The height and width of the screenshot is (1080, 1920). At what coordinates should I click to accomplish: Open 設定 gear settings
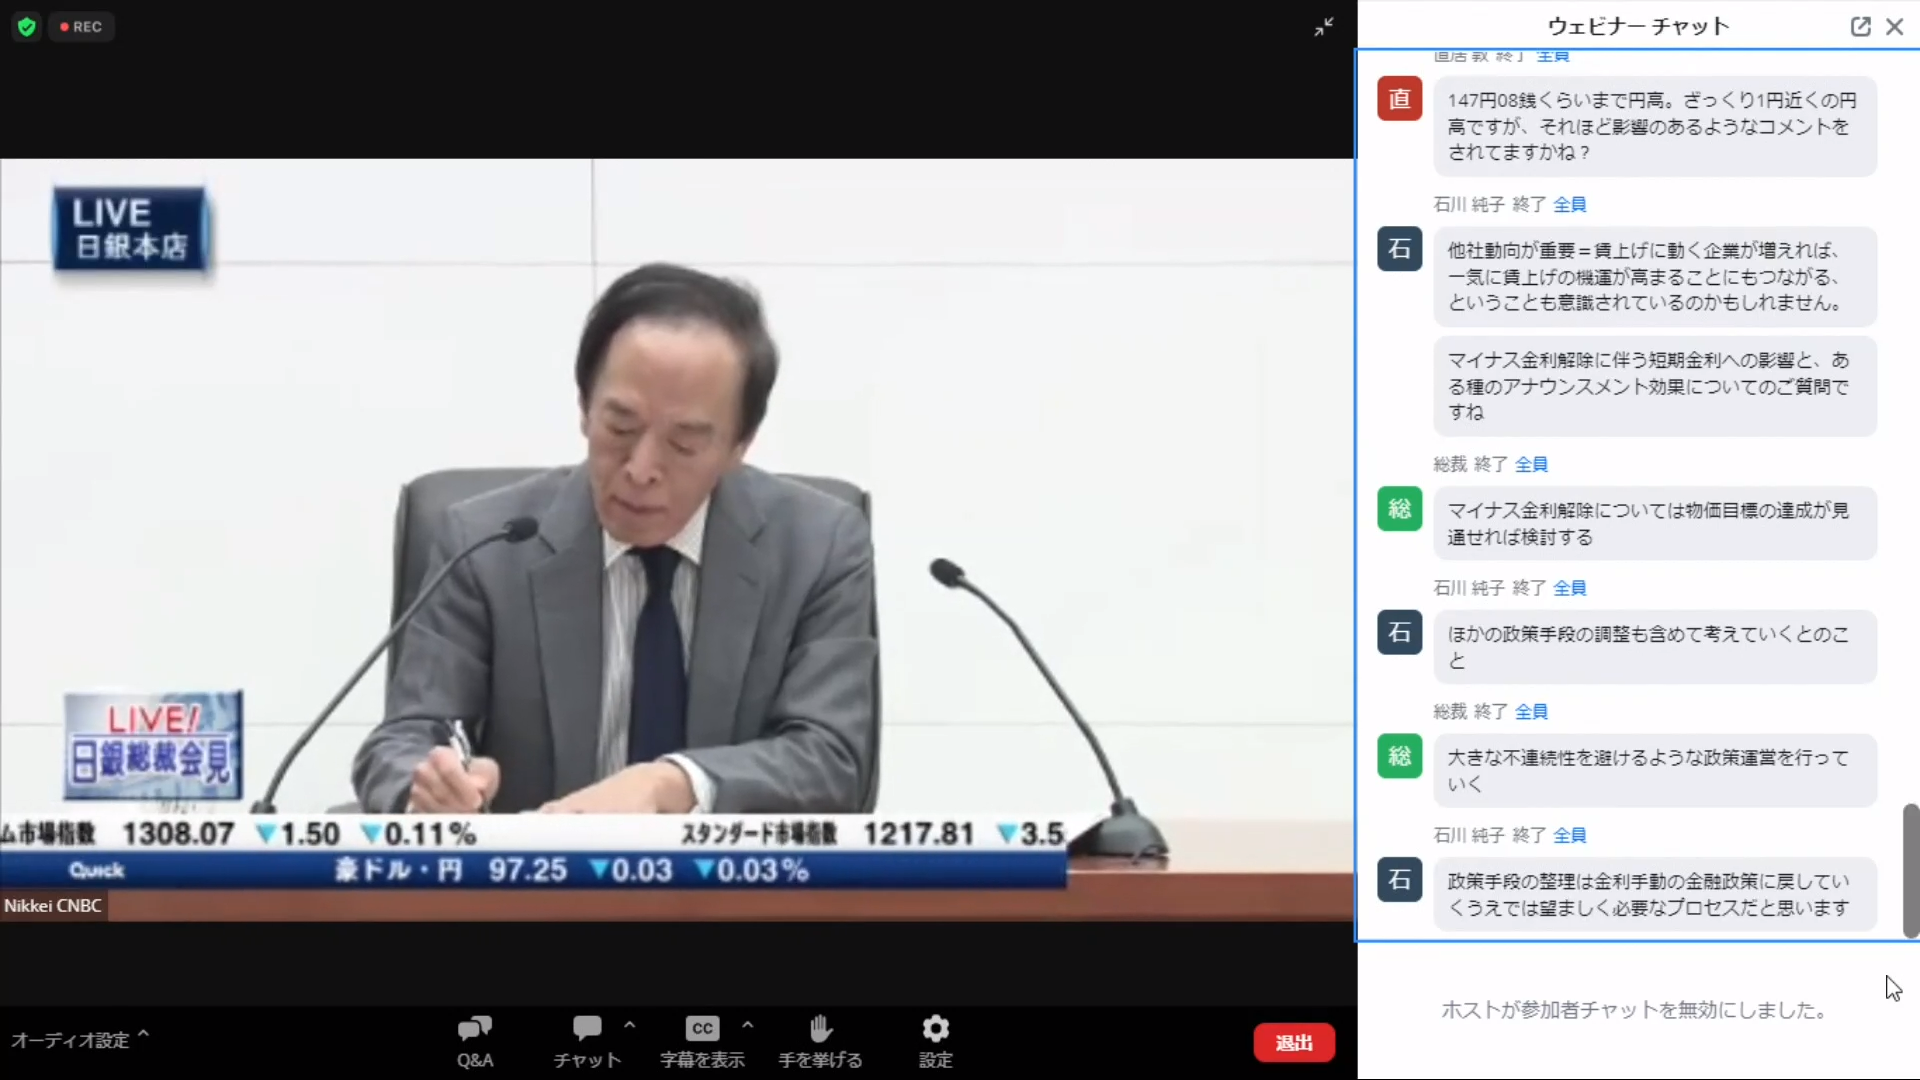(935, 1040)
